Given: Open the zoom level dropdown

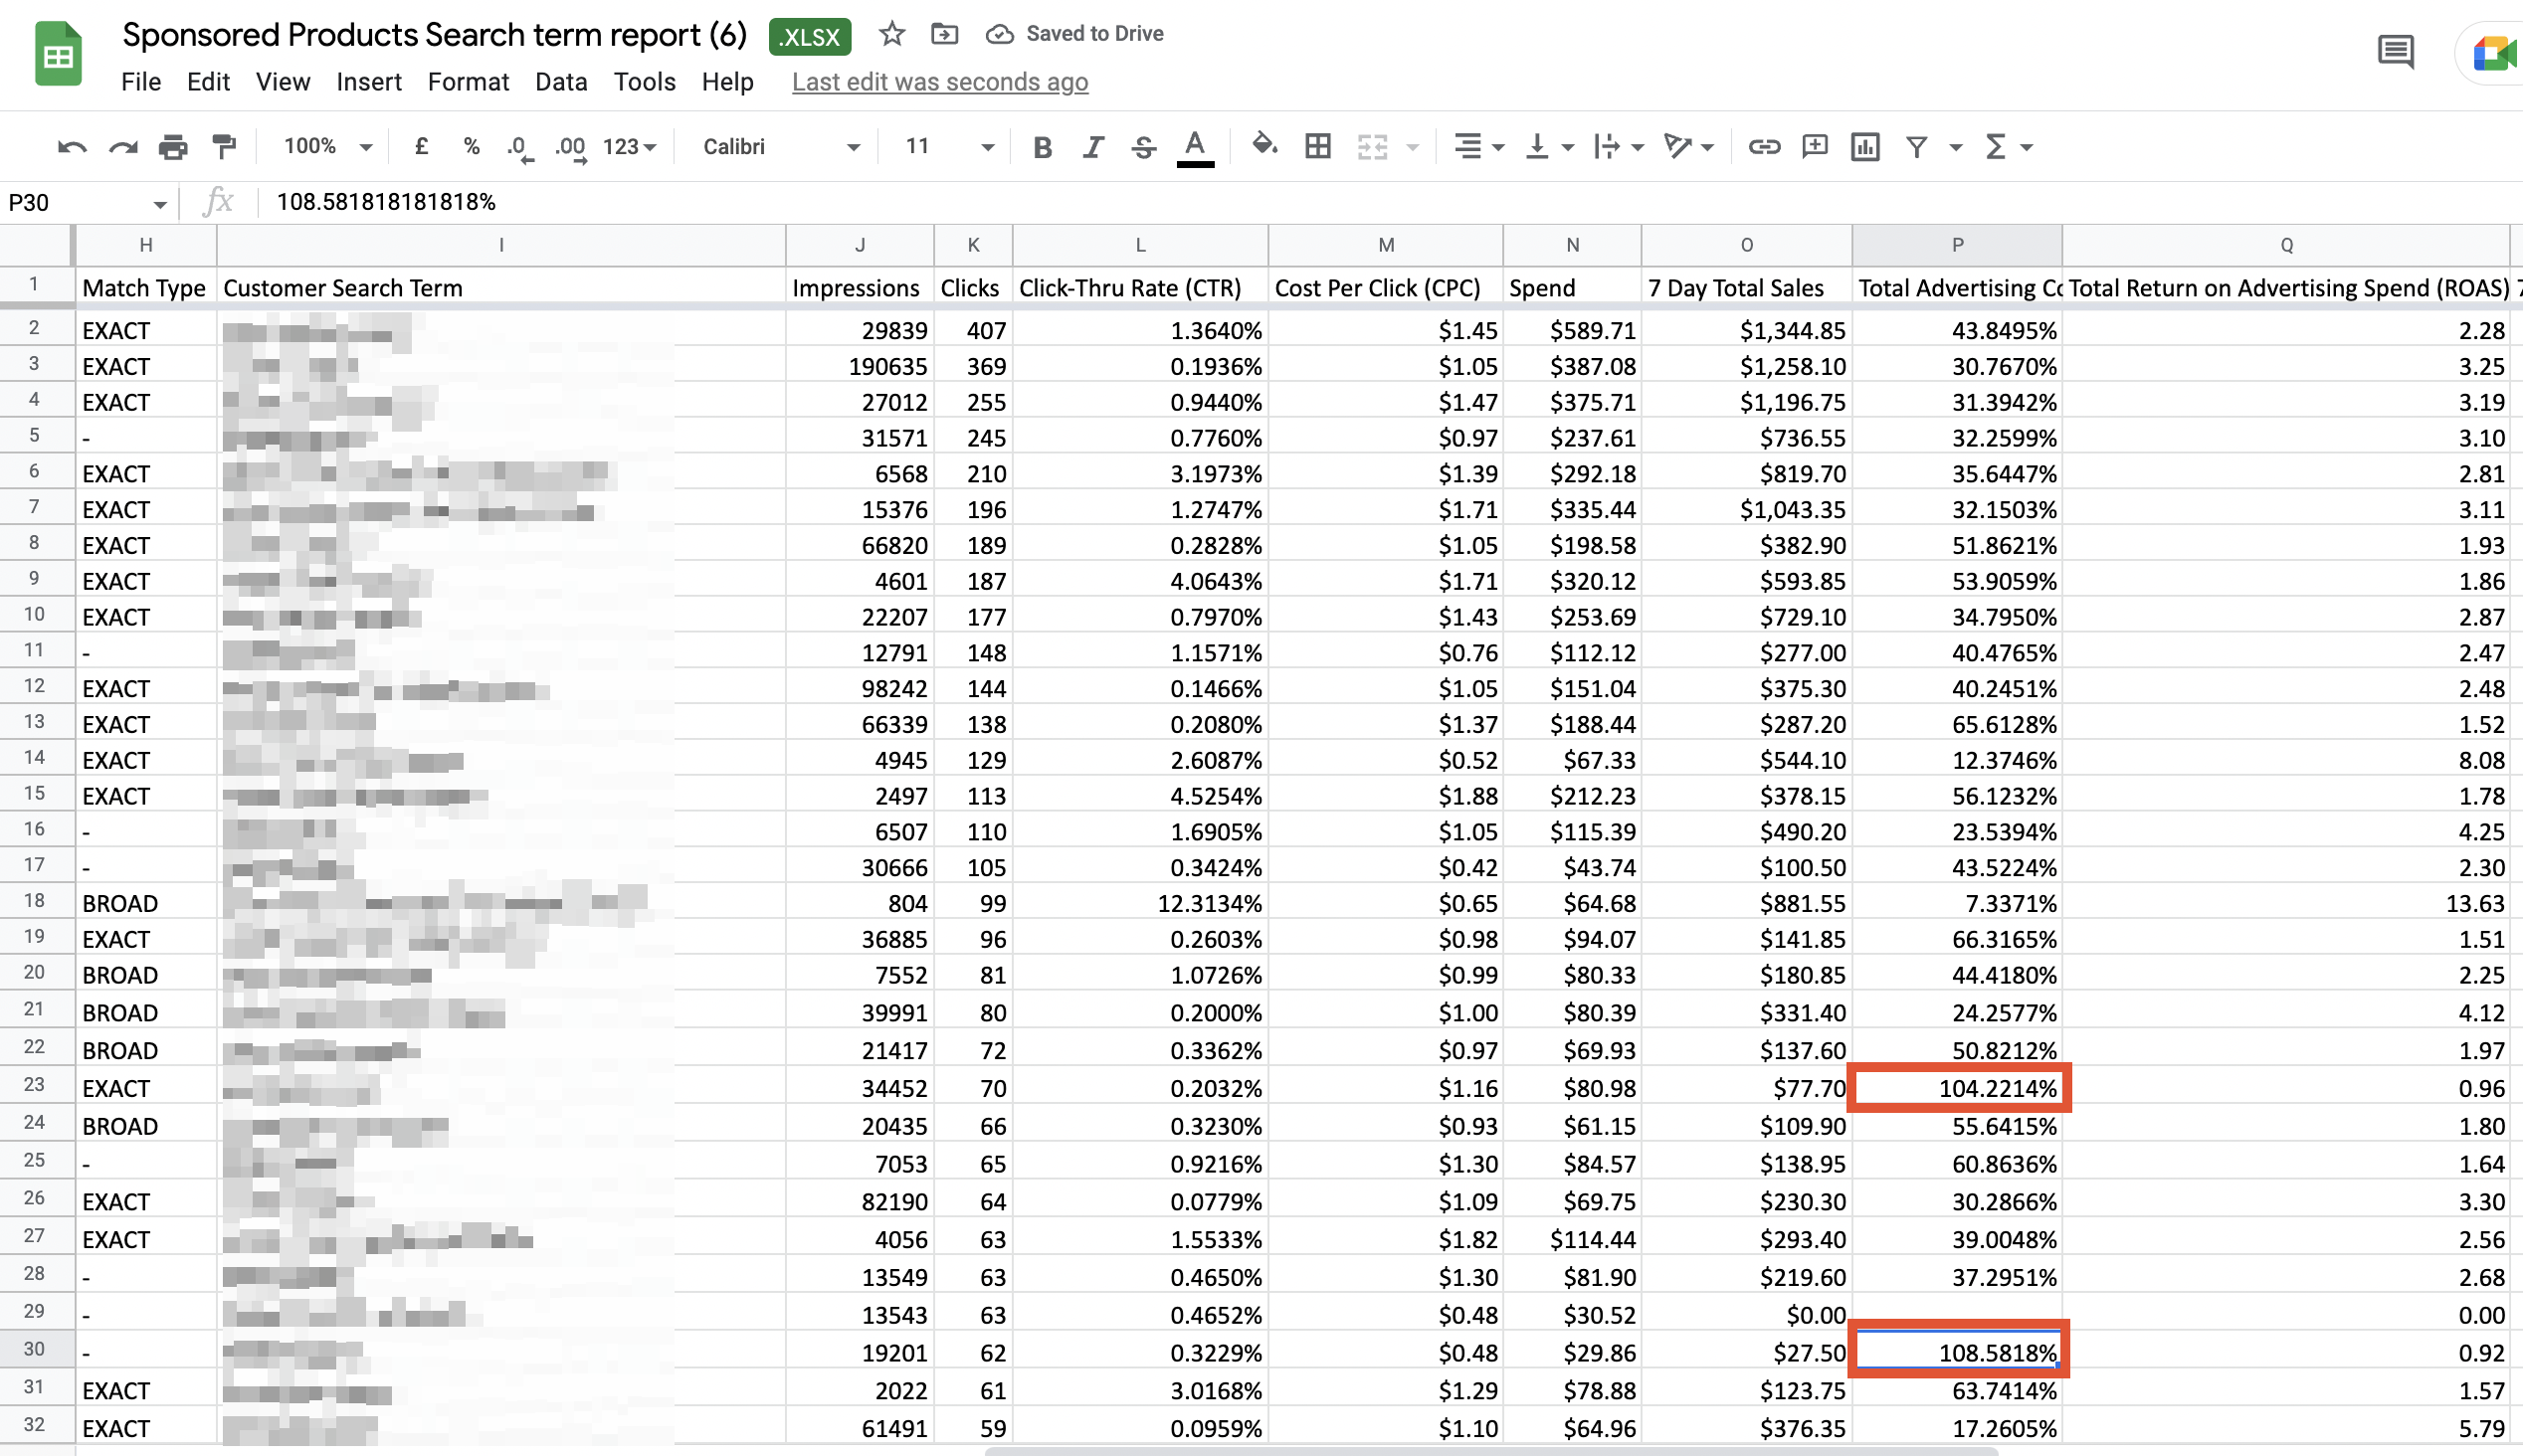Looking at the screenshot, I should 325,146.
